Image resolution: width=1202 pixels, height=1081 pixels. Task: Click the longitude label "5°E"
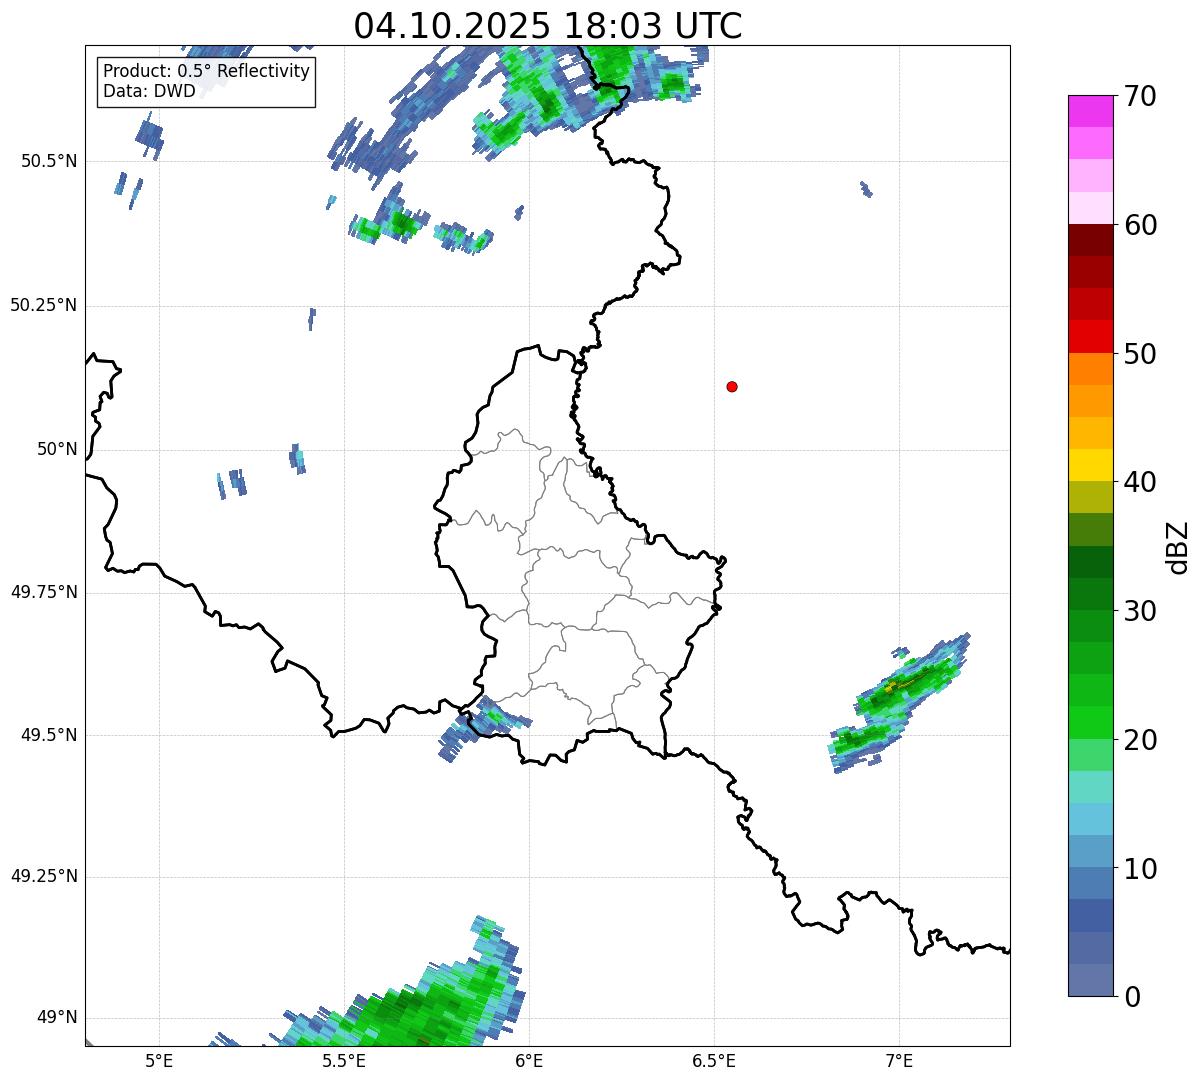(x=159, y=1060)
